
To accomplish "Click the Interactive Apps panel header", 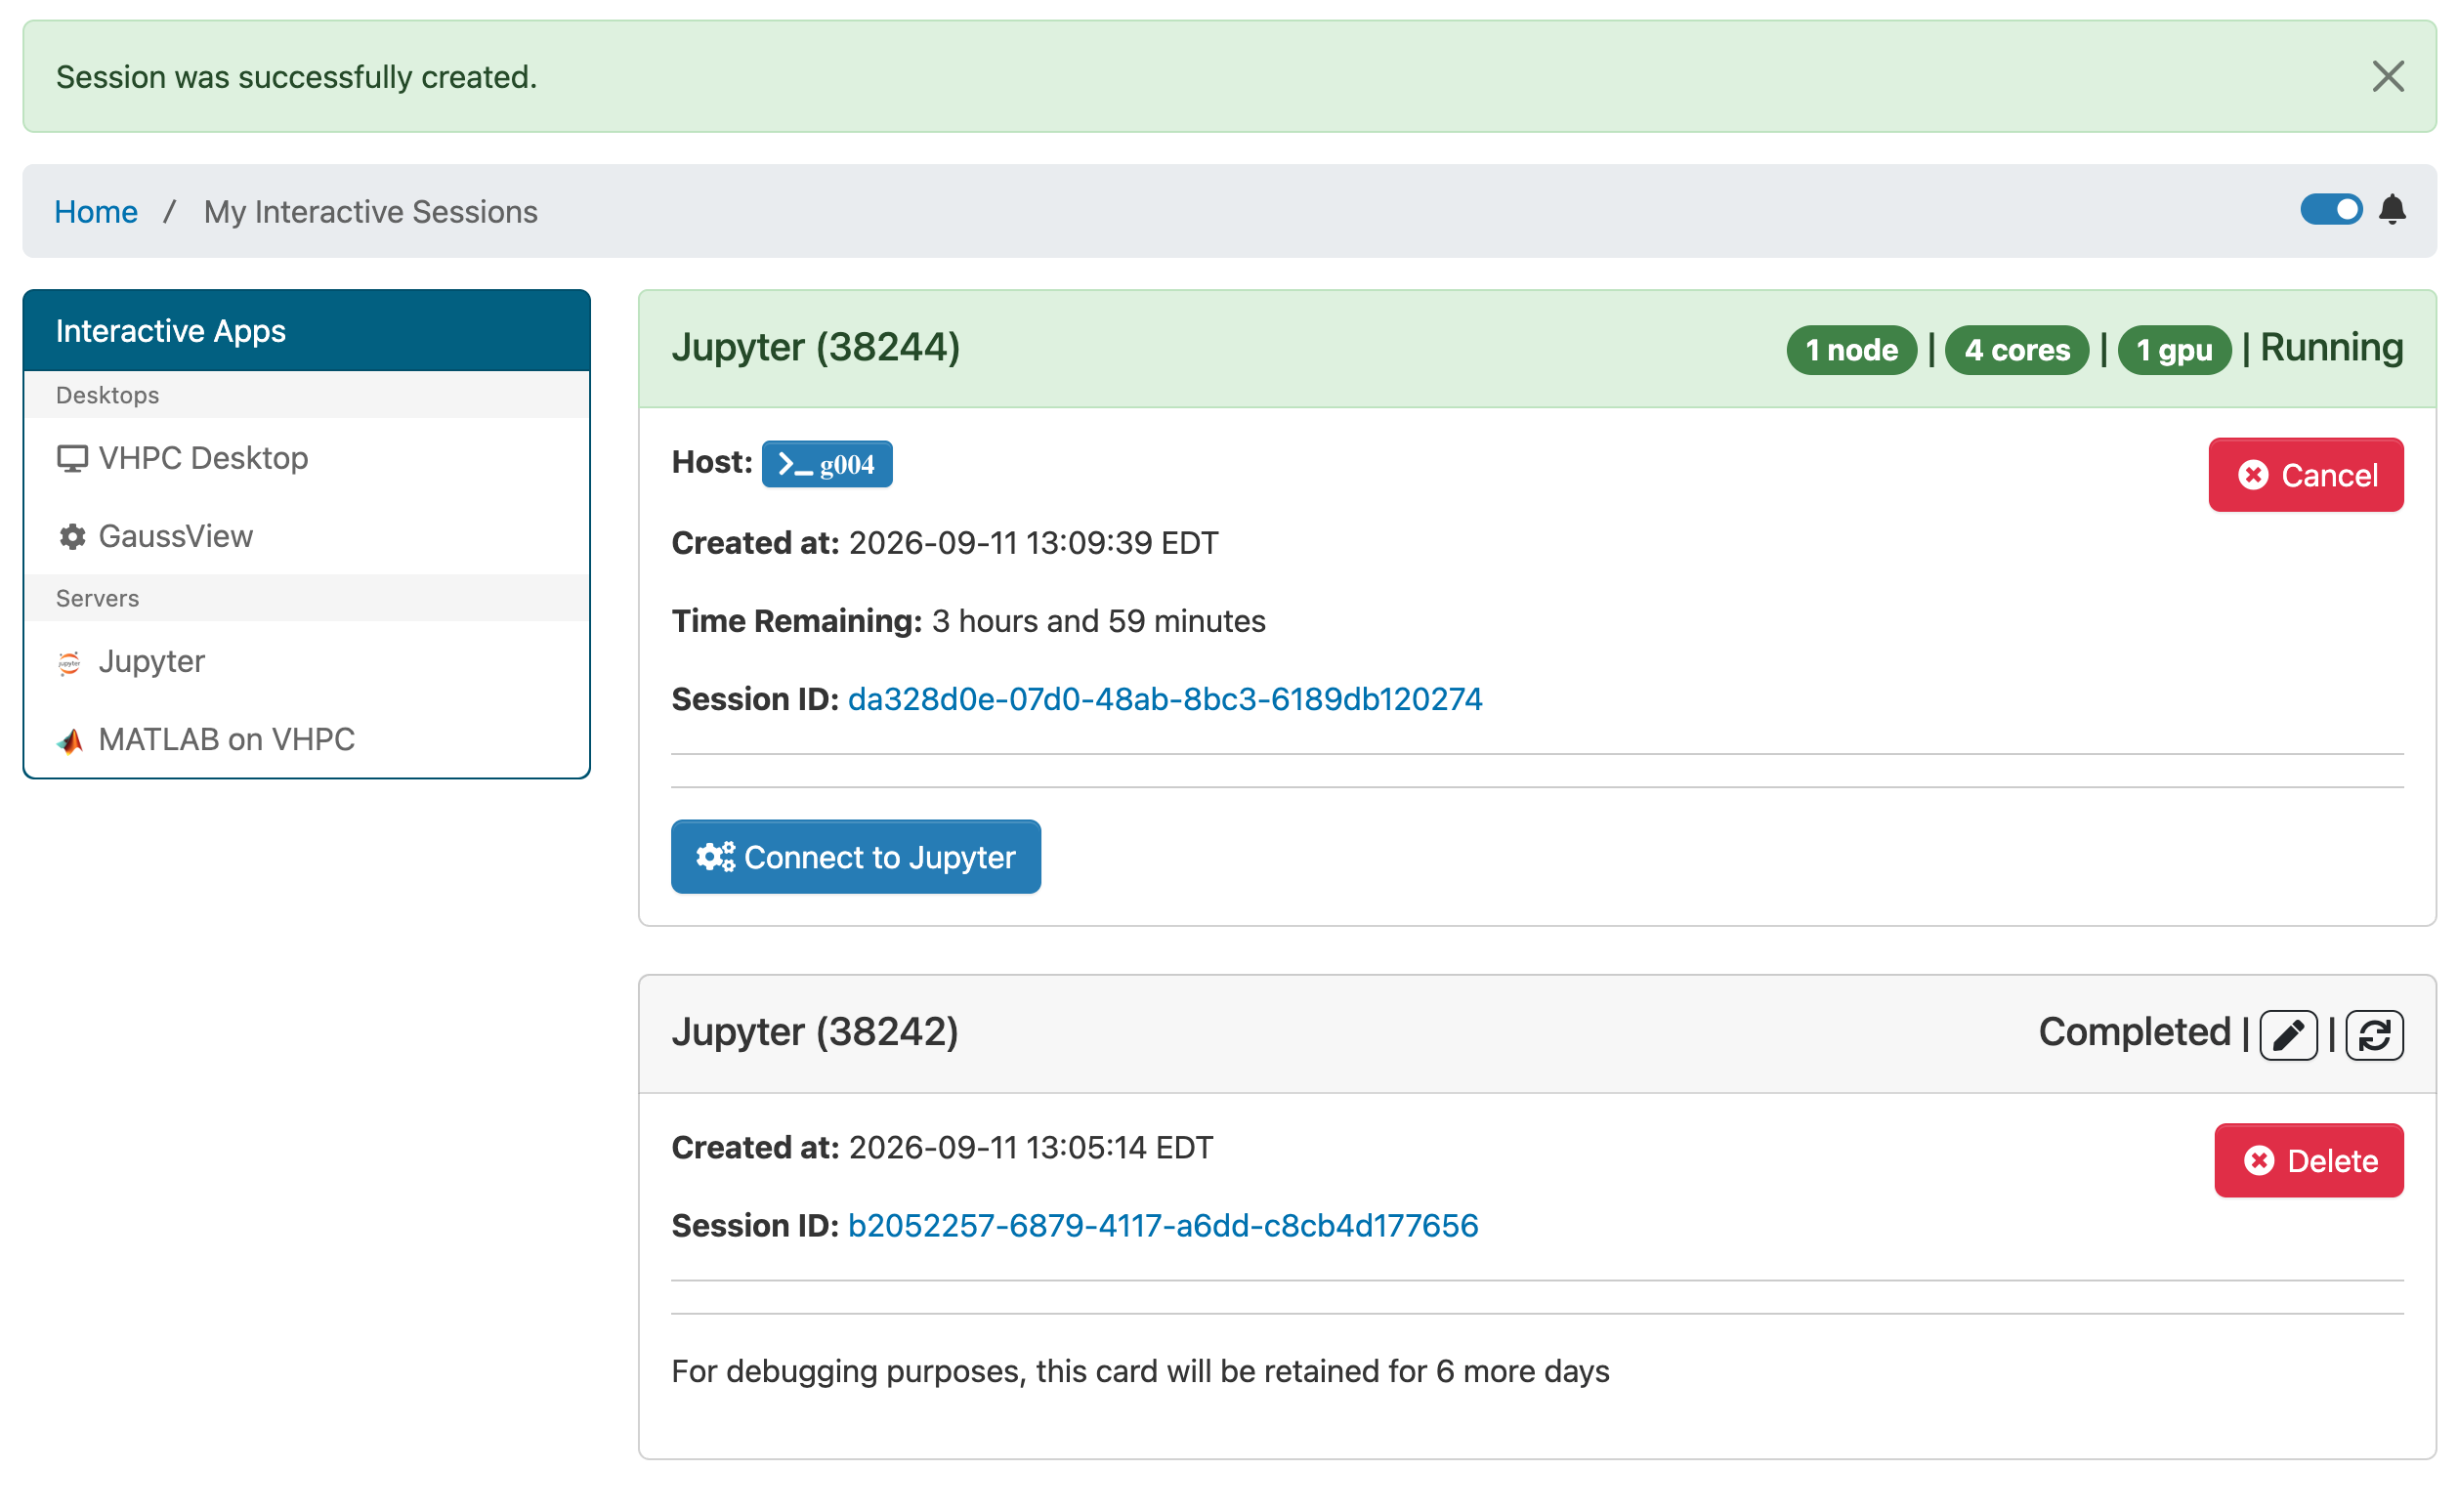I will (x=307, y=331).
